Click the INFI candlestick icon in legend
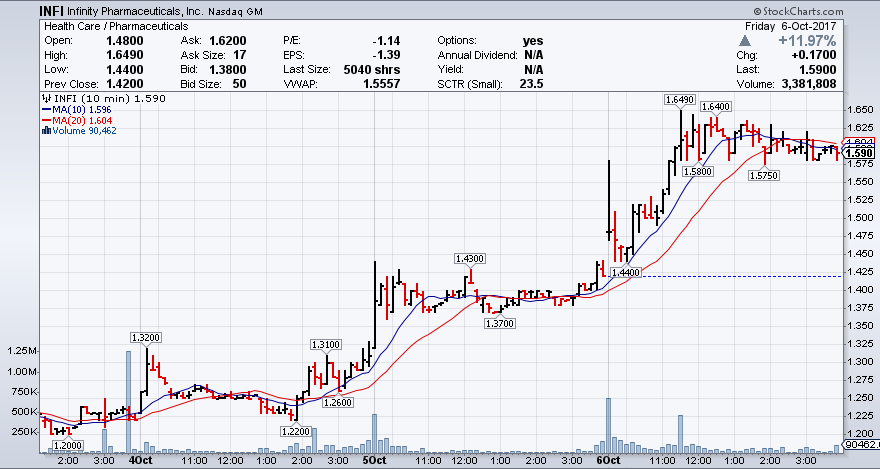Viewport: 880px width, 469px height. 44,99
